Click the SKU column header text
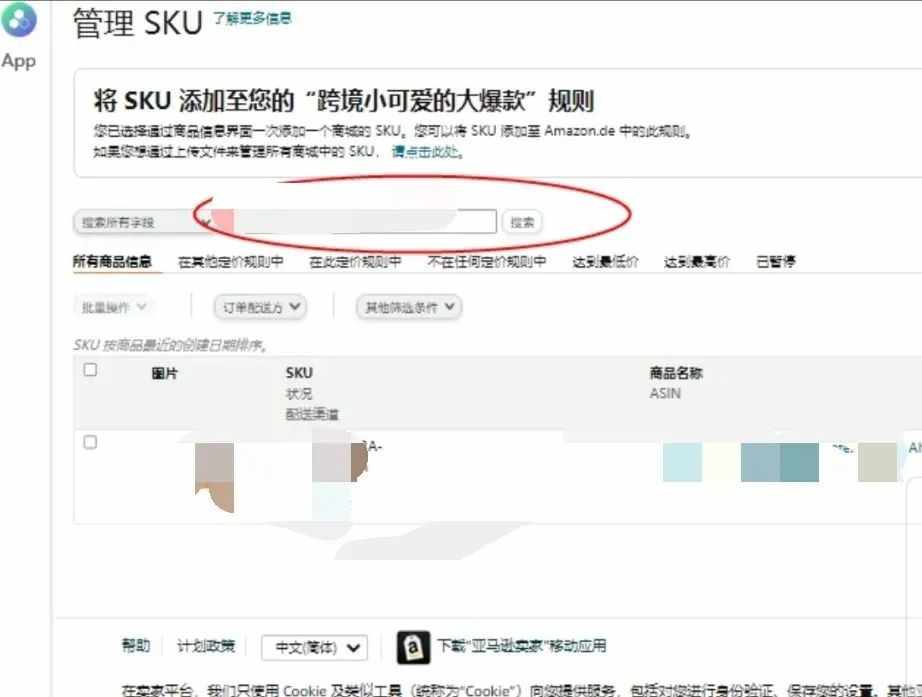922x697 pixels. (x=299, y=373)
